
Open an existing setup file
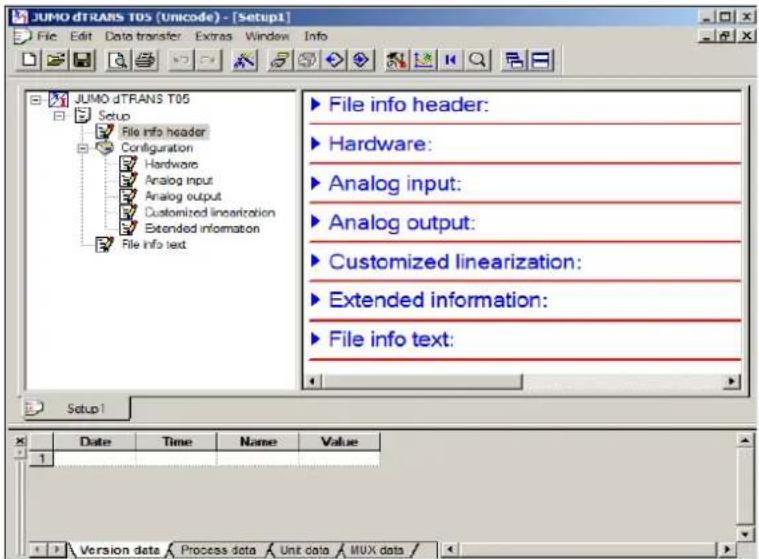[56, 60]
